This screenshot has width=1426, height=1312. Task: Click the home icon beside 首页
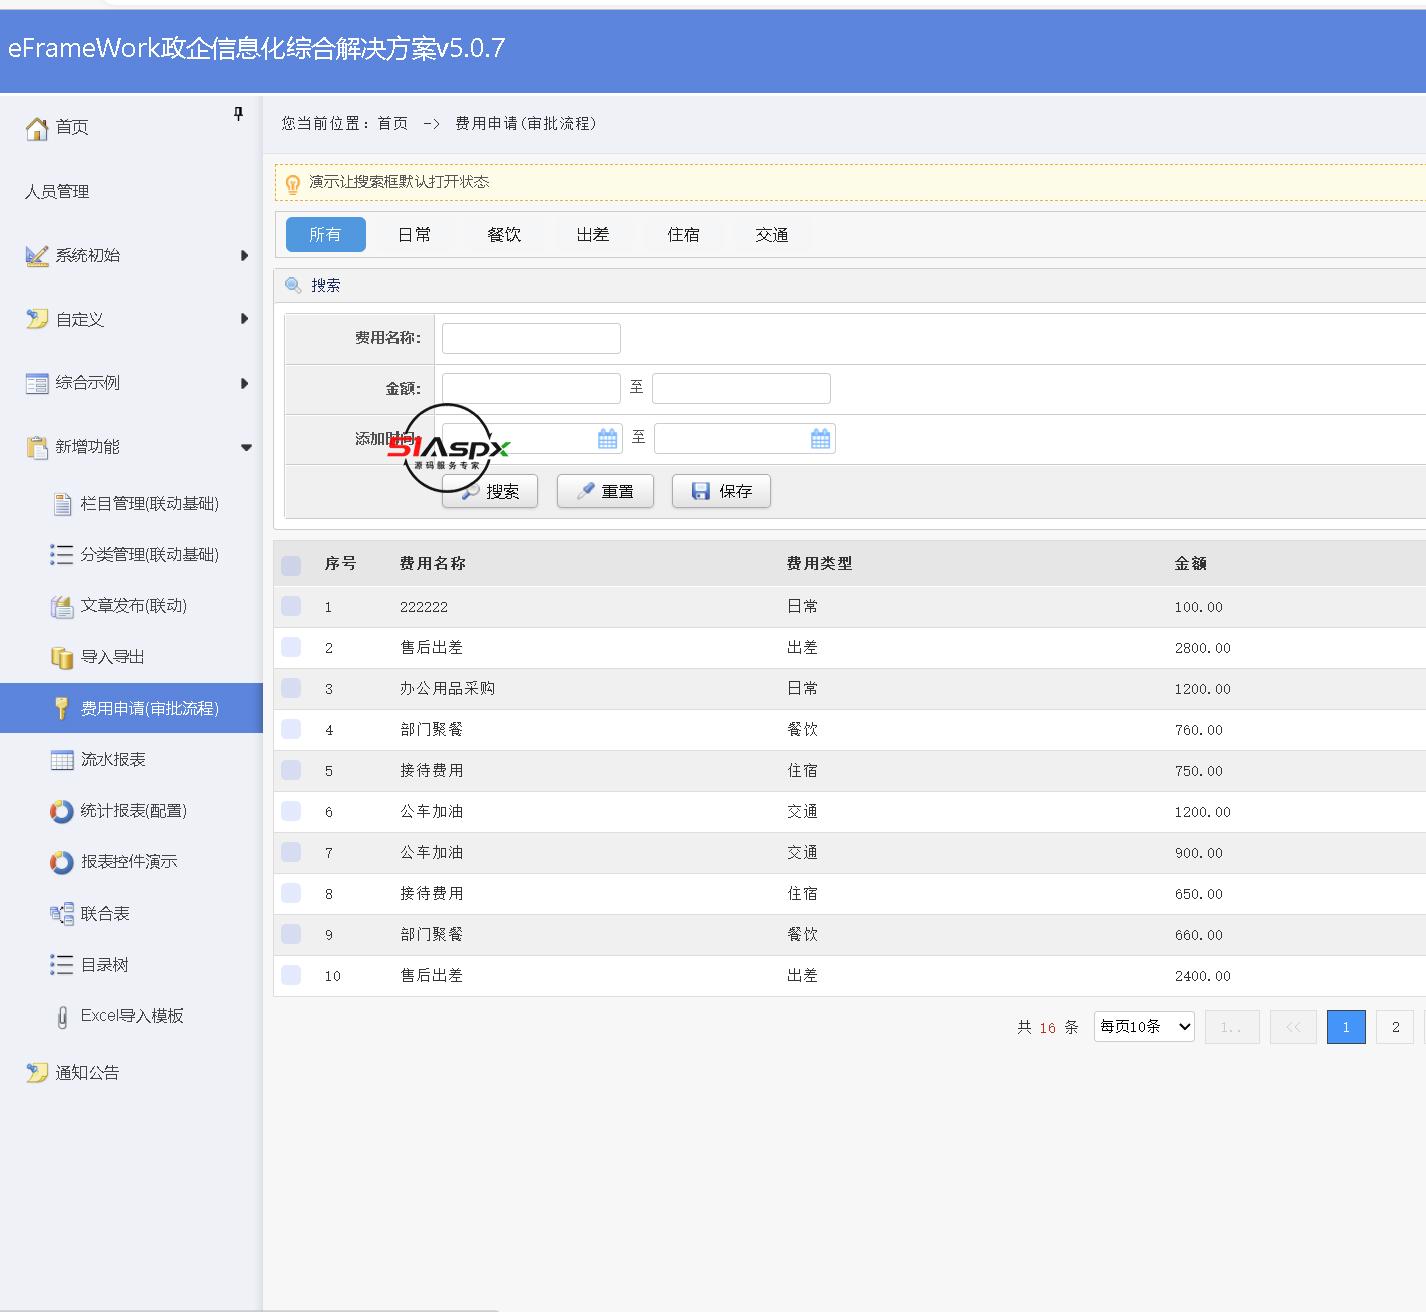tap(37, 128)
